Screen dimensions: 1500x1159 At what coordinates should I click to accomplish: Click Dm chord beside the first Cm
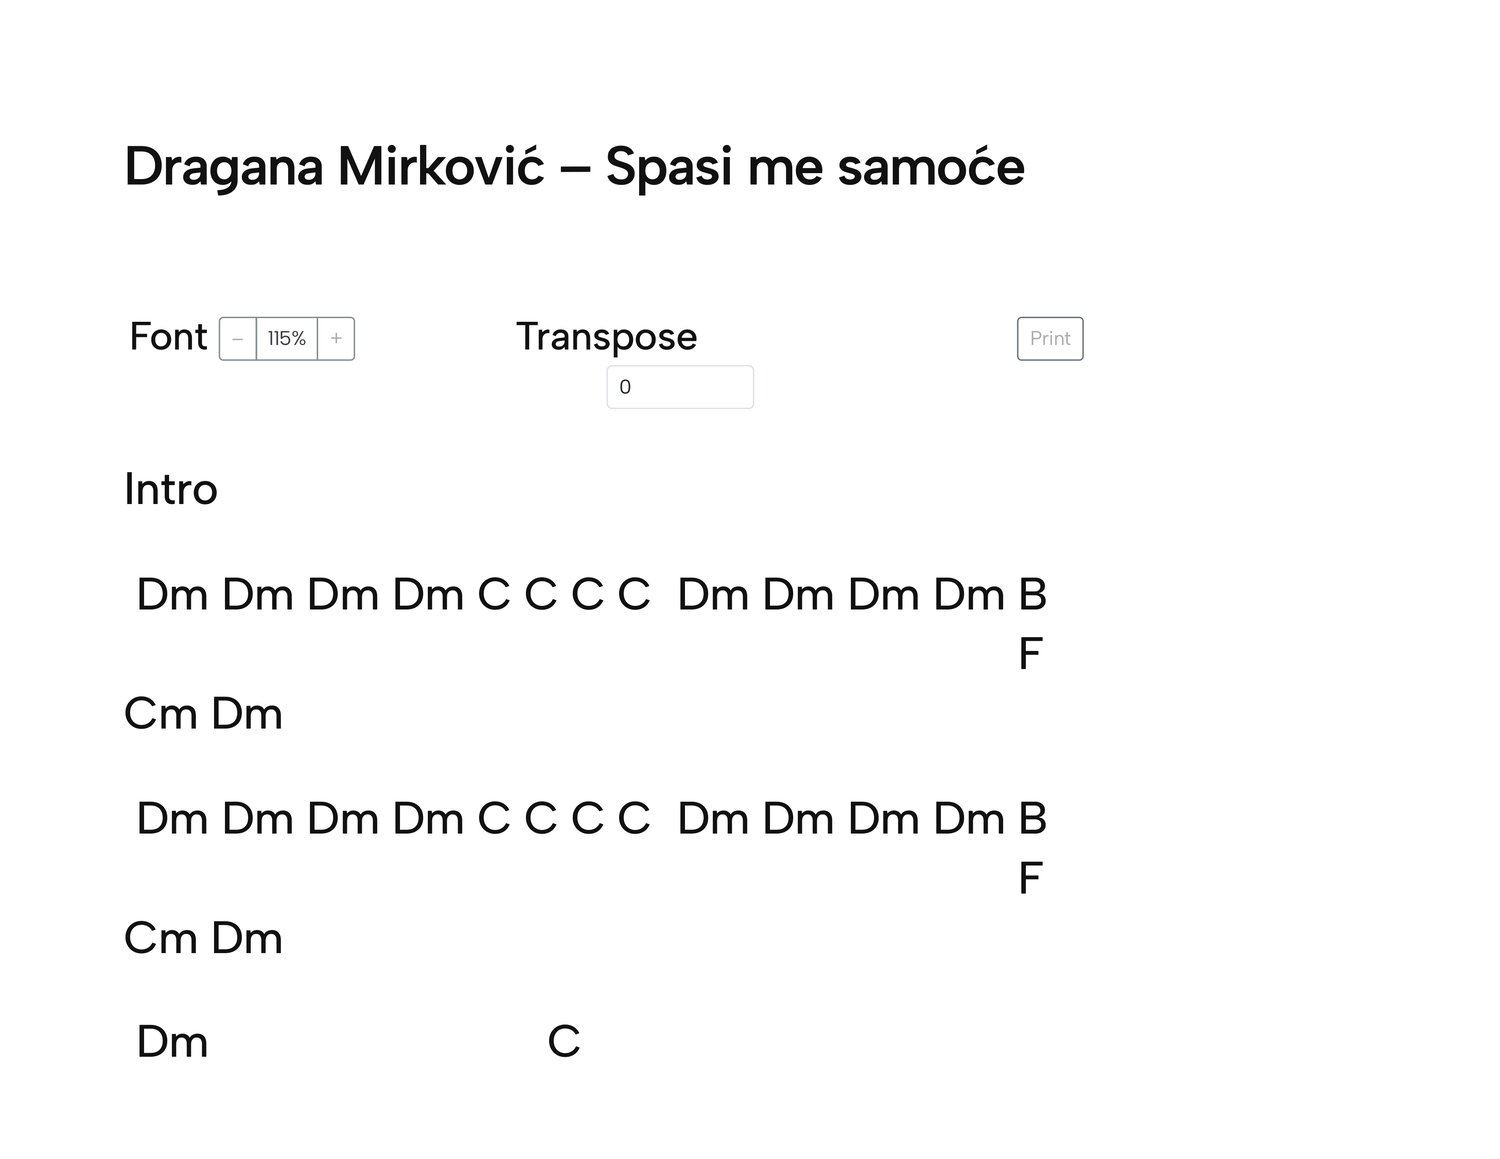tap(247, 714)
